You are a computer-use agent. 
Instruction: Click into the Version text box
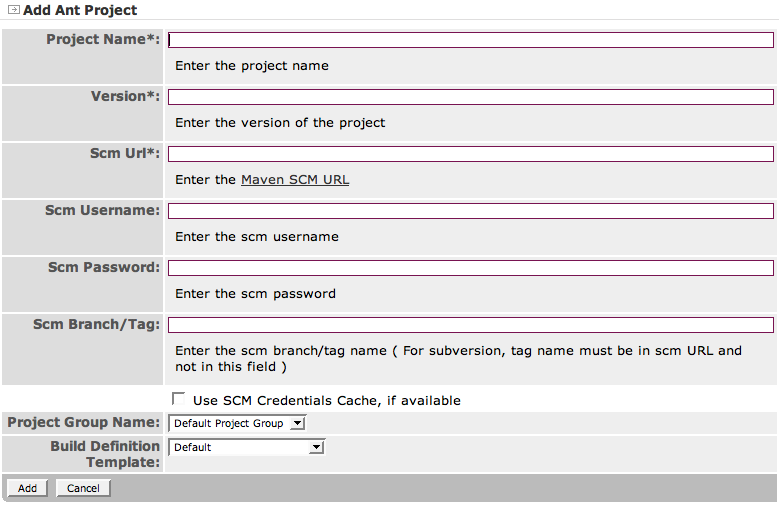click(470, 97)
